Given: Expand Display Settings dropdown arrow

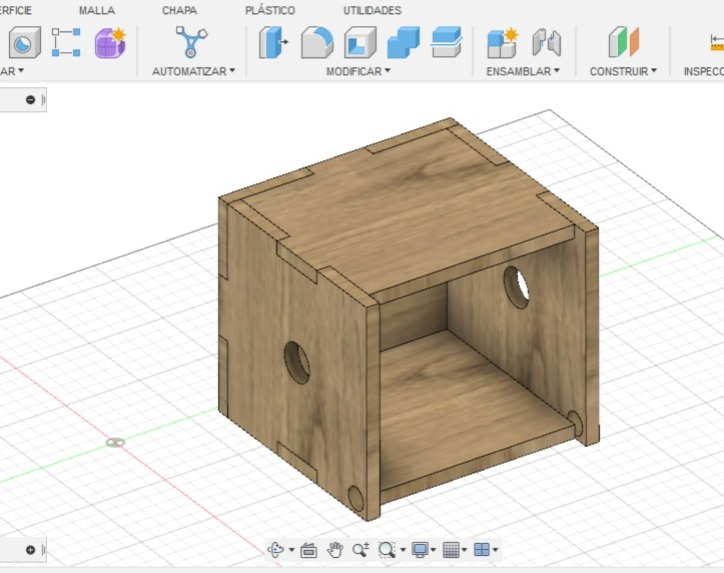Looking at the screenshot, I should (x=433, y=549).
